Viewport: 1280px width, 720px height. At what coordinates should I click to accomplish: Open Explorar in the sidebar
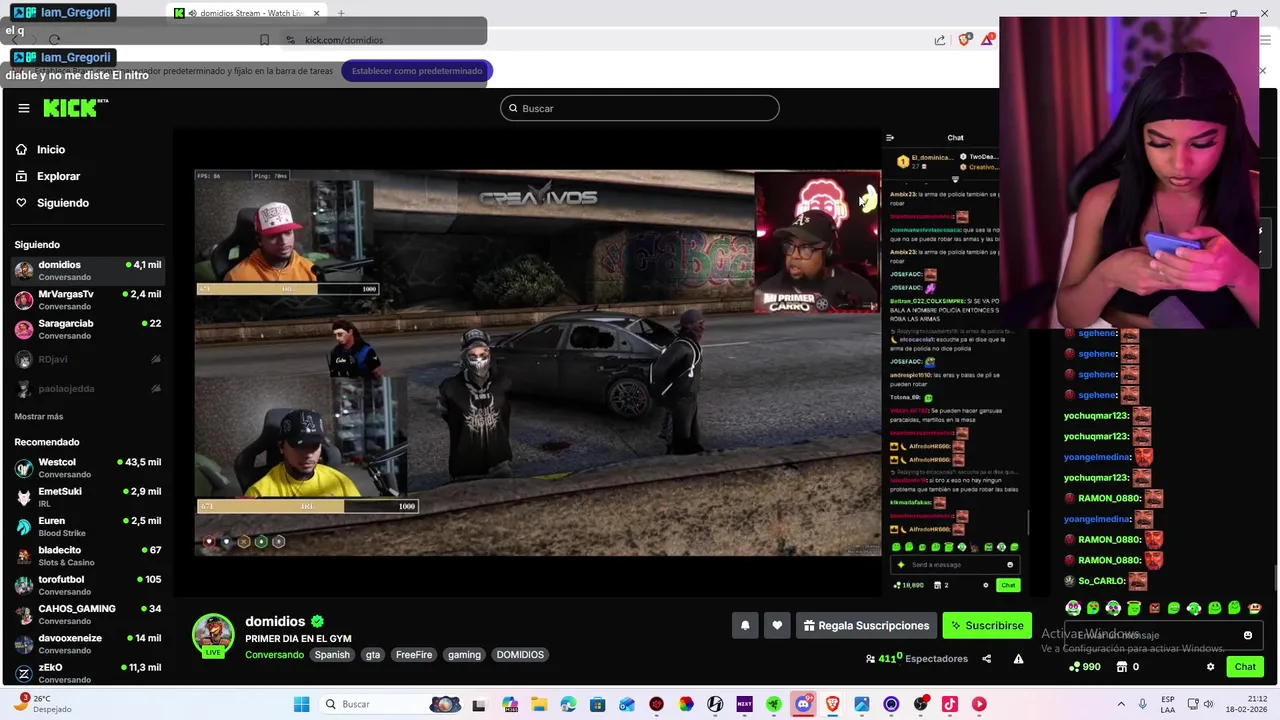coord(58,176)
